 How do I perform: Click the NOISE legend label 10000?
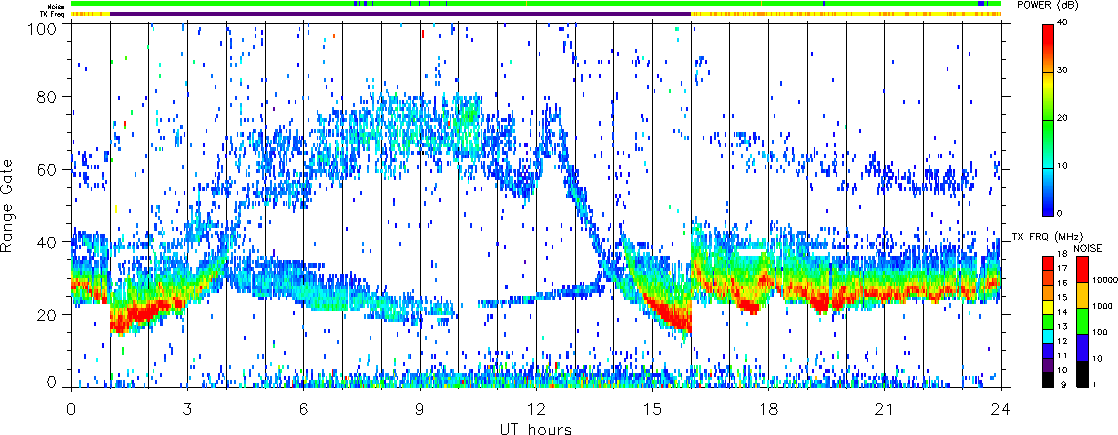[x=1105, y=280]
